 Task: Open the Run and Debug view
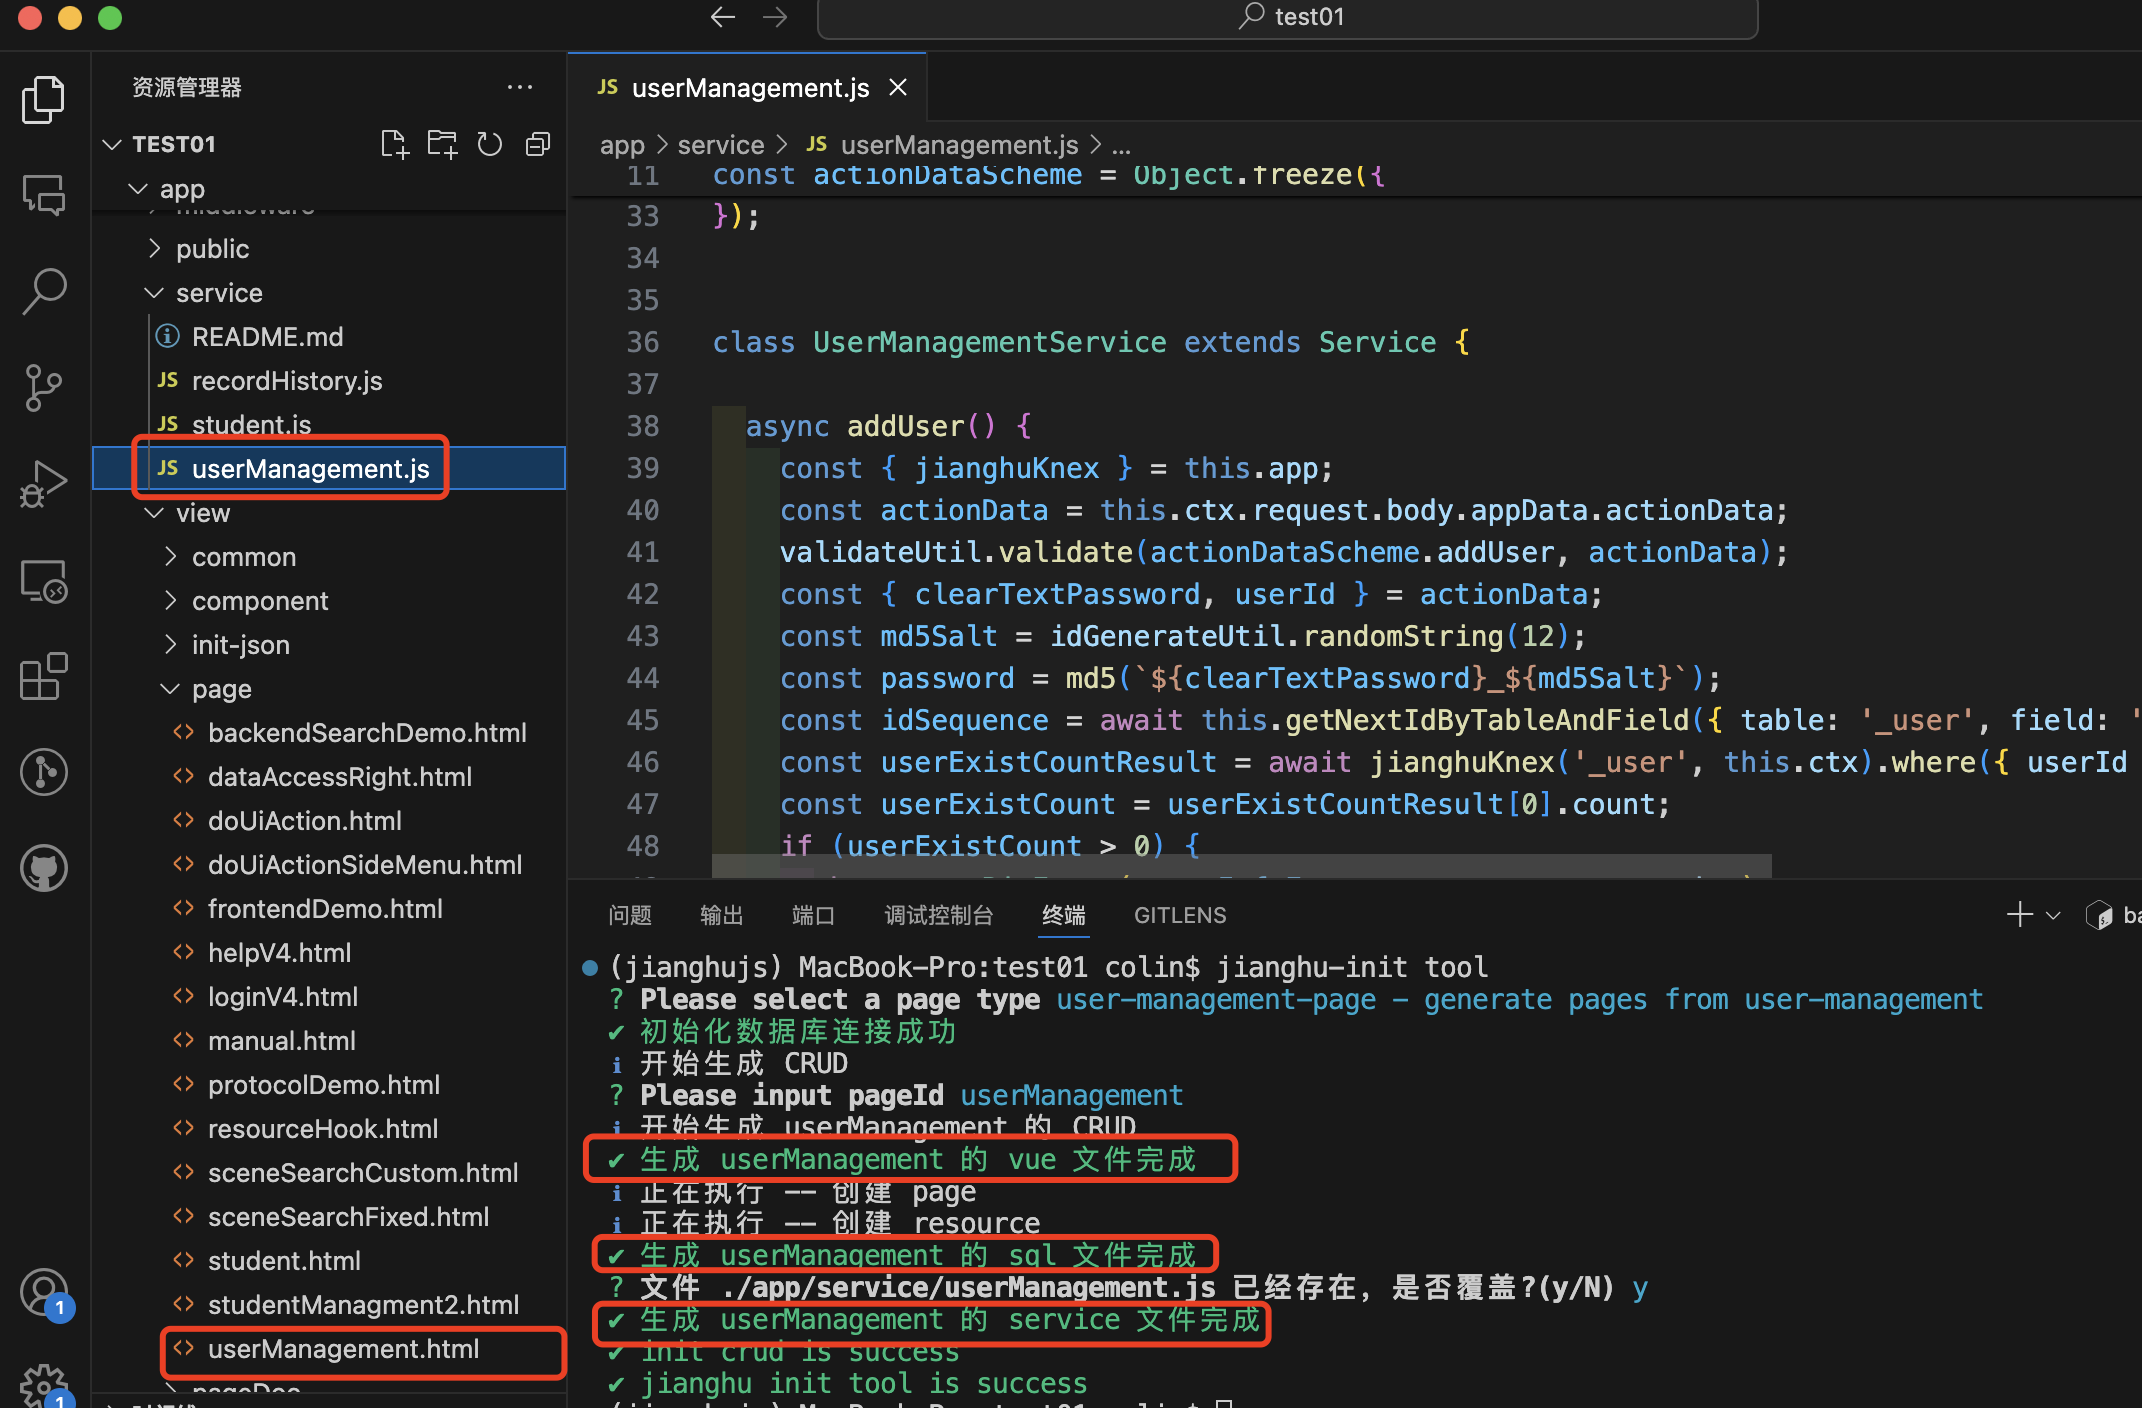(x=43, y=483)
